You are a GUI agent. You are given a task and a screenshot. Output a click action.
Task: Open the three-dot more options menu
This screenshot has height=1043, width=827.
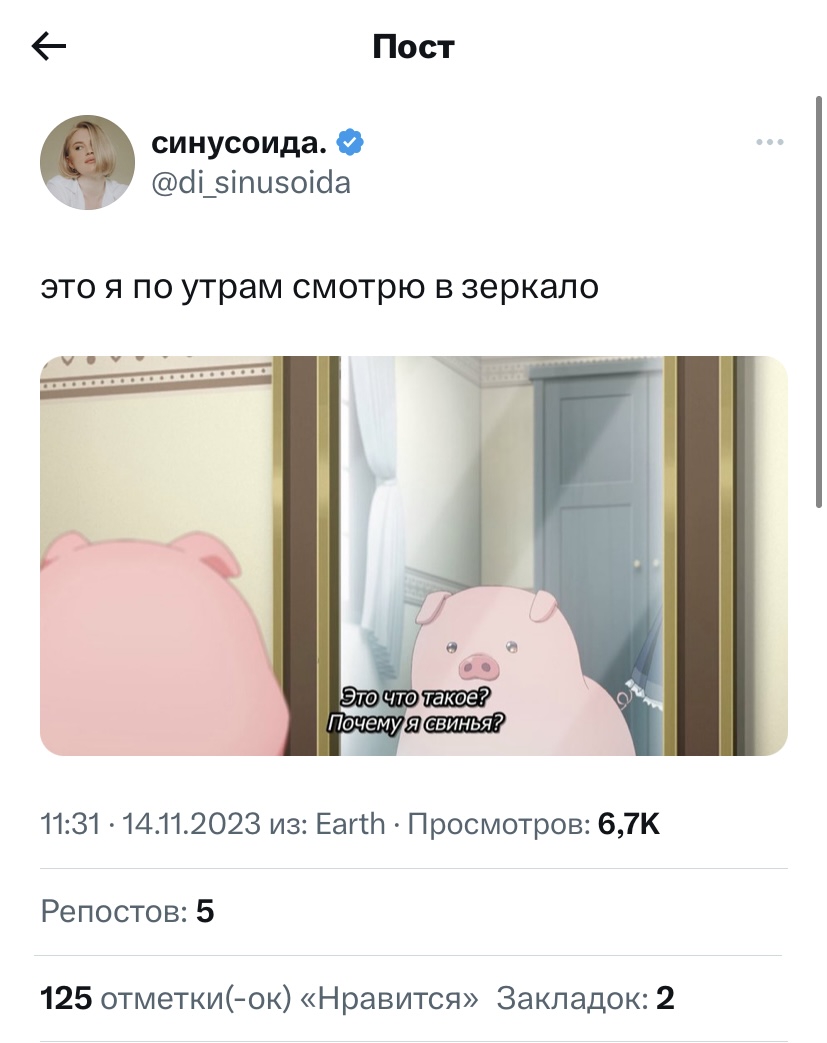(770, 142)
